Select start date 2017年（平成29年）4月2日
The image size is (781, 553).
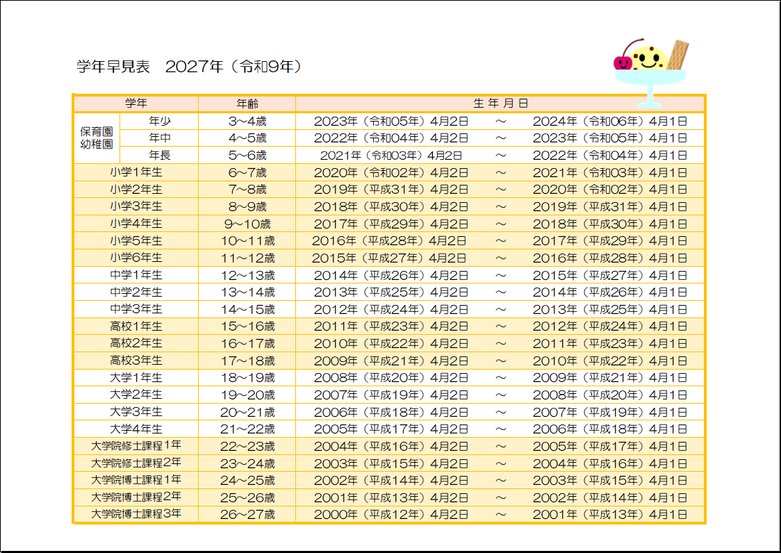pos(391,224)
